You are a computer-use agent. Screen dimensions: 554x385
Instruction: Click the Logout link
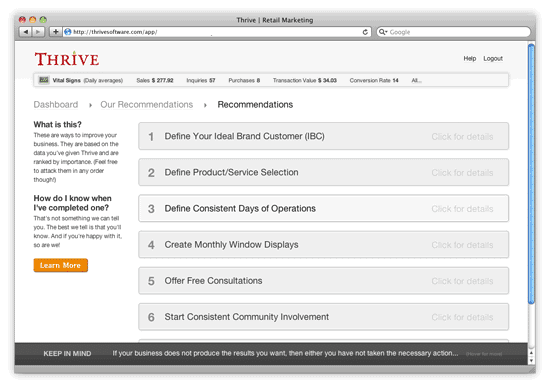[493, 59]
